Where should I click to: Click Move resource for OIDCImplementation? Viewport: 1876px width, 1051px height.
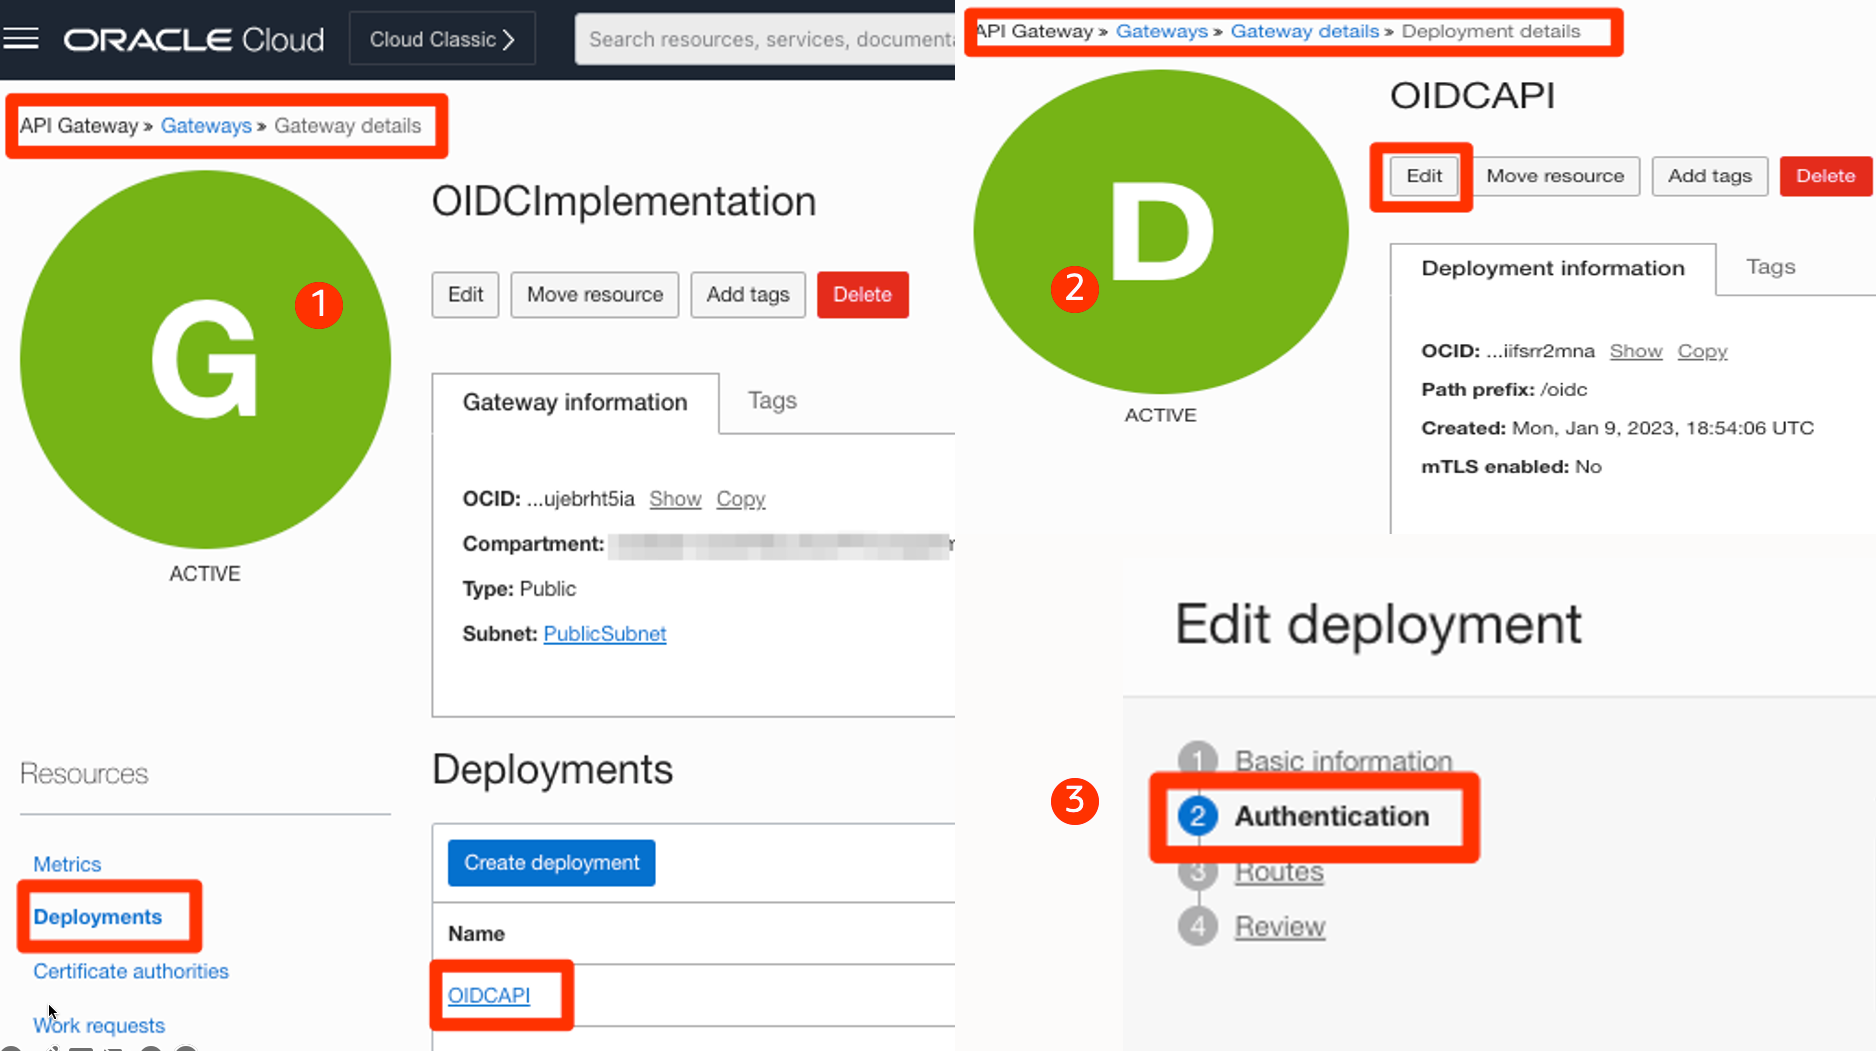[594, 294]
